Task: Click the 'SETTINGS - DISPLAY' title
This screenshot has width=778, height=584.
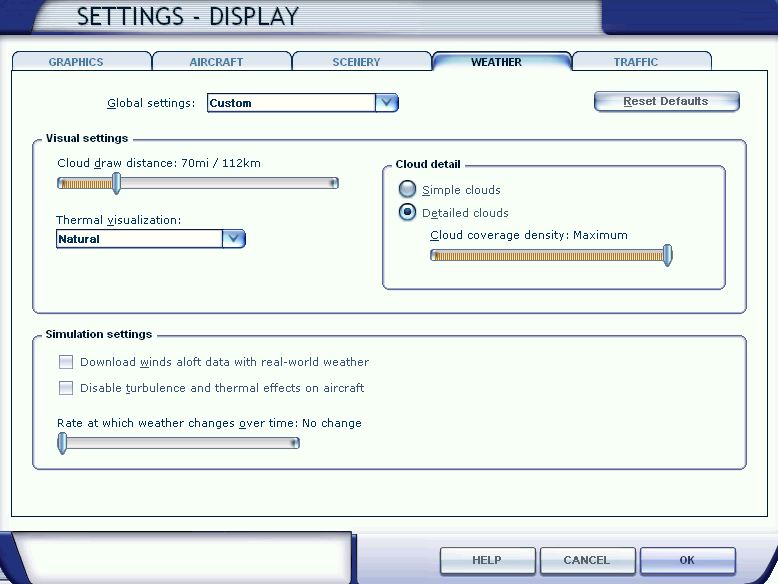Action: point(188,16)
